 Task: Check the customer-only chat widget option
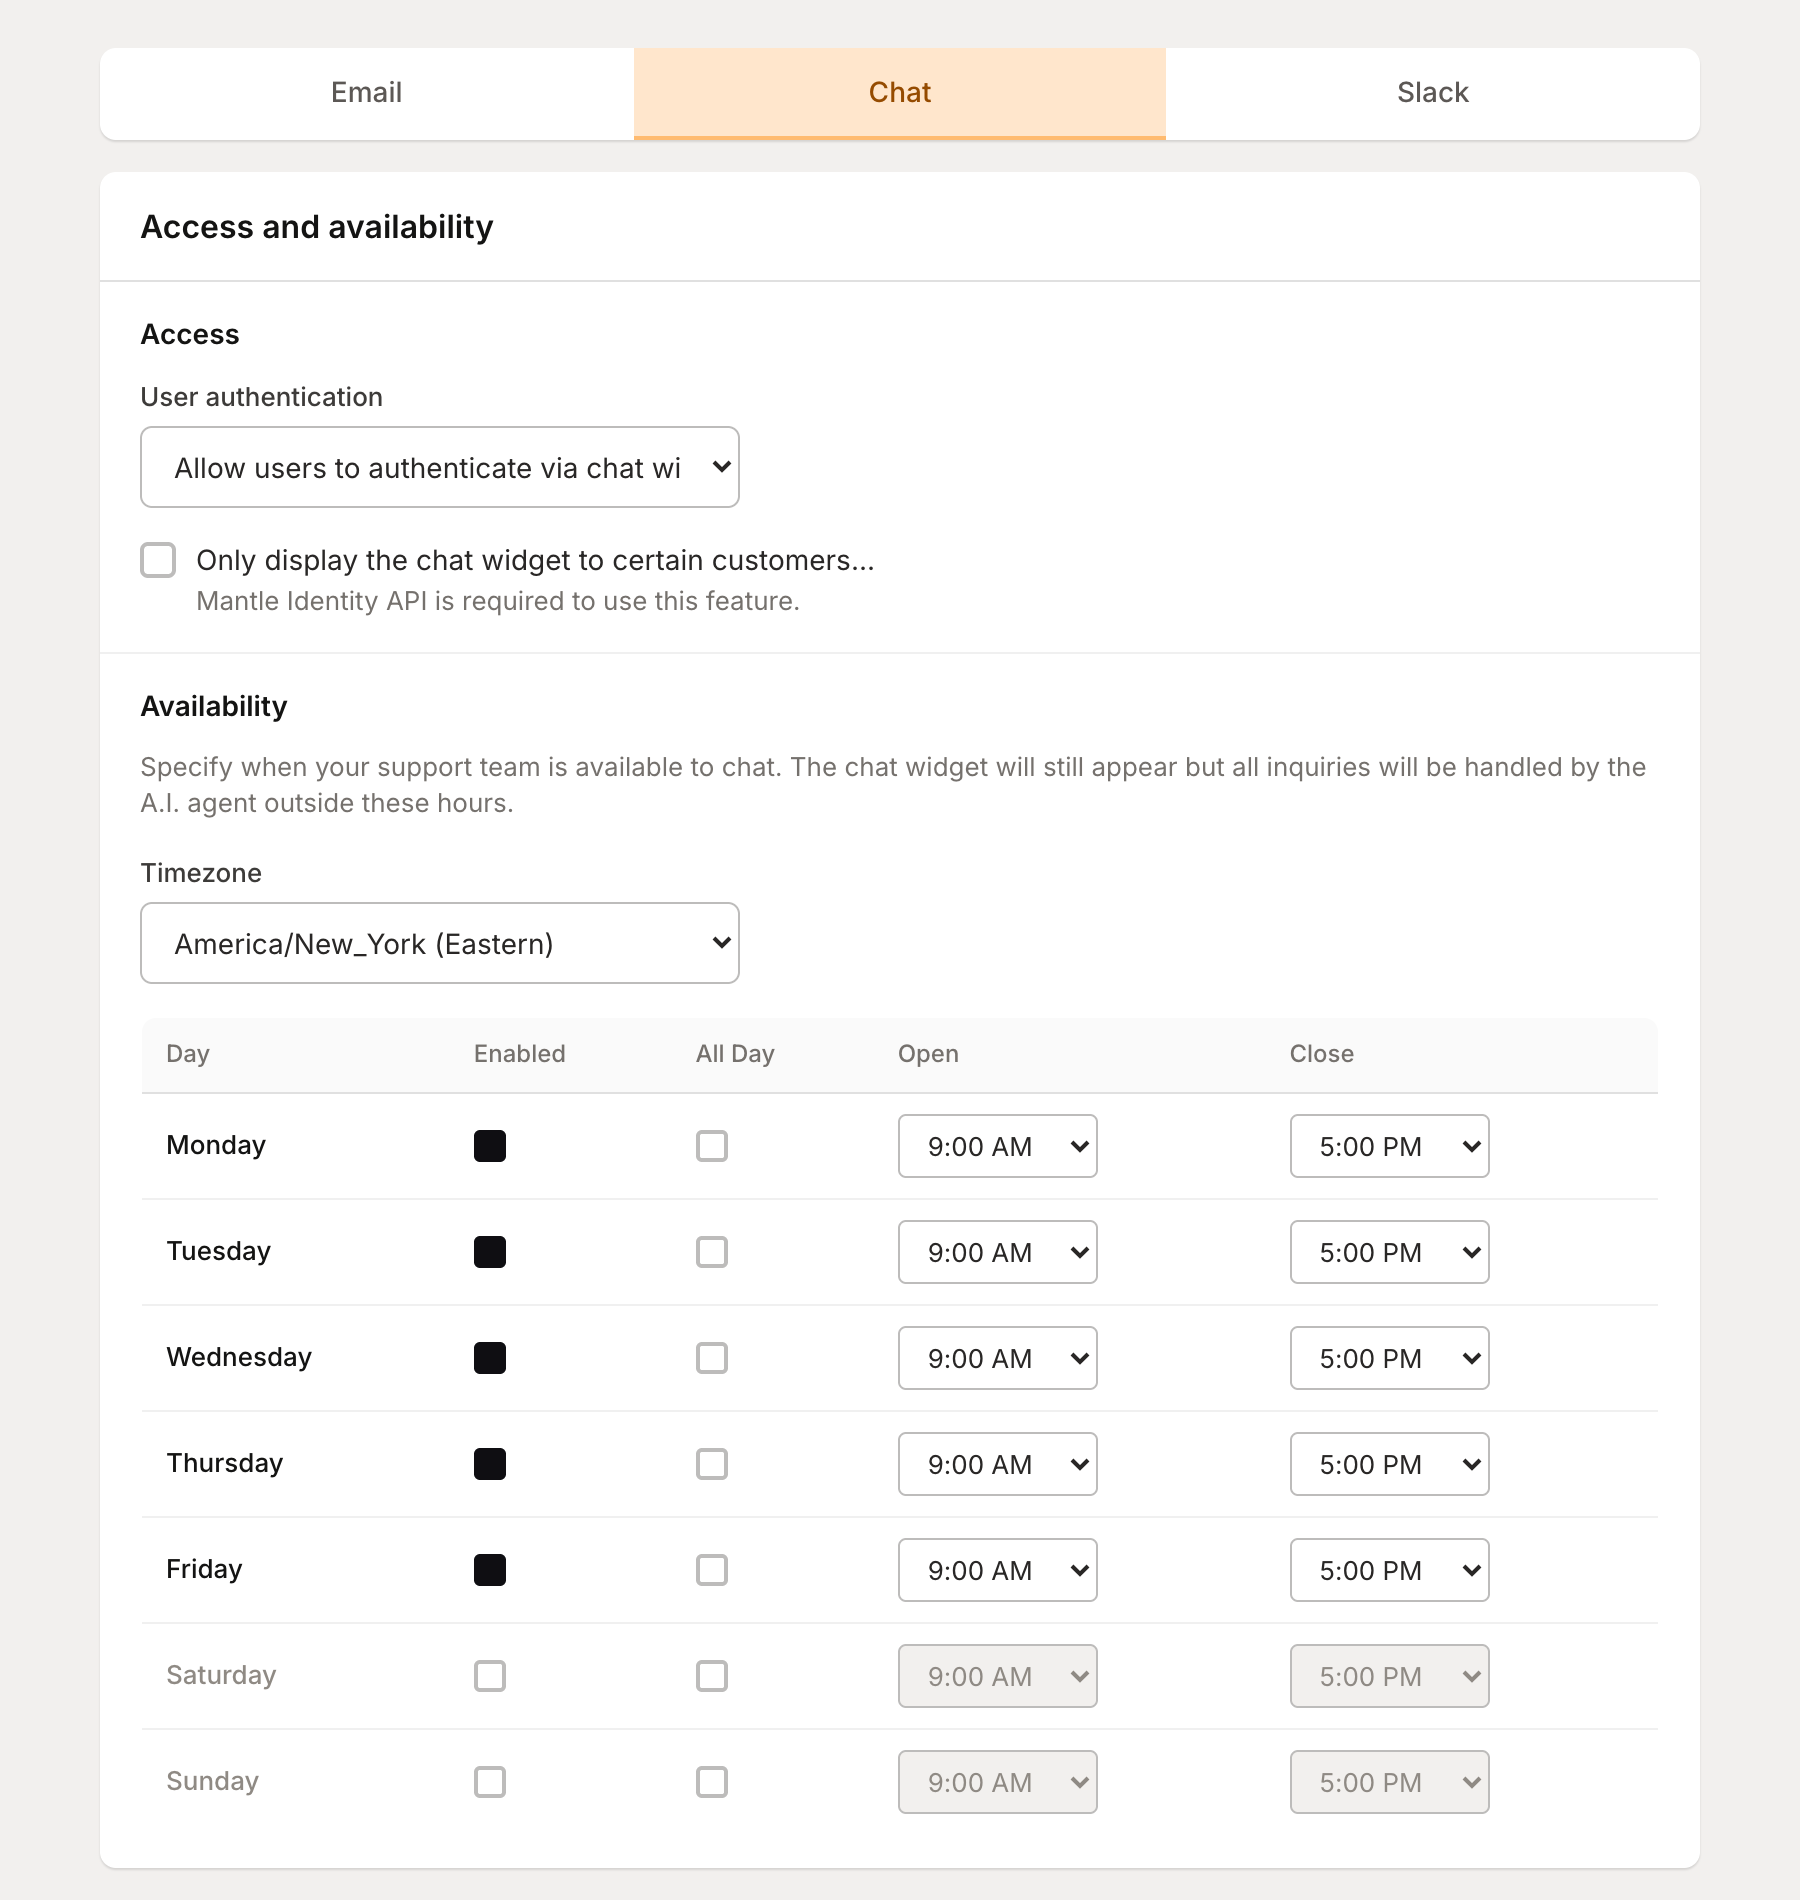(158, 561)
